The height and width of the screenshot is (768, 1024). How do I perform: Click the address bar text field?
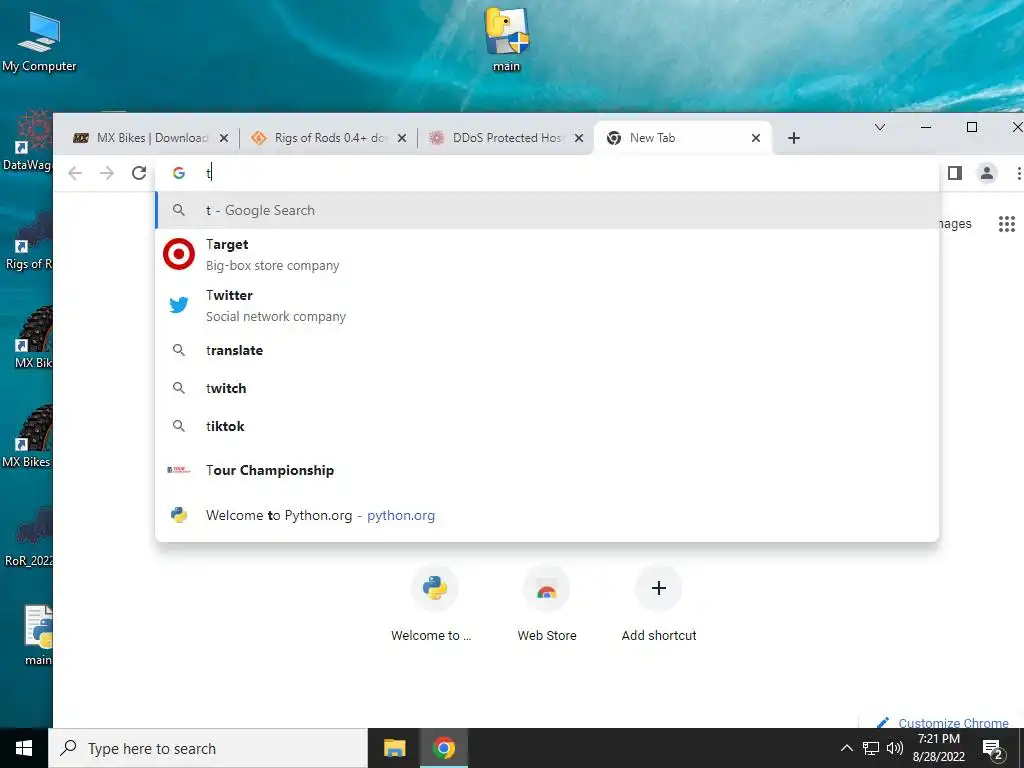(547, 173)
